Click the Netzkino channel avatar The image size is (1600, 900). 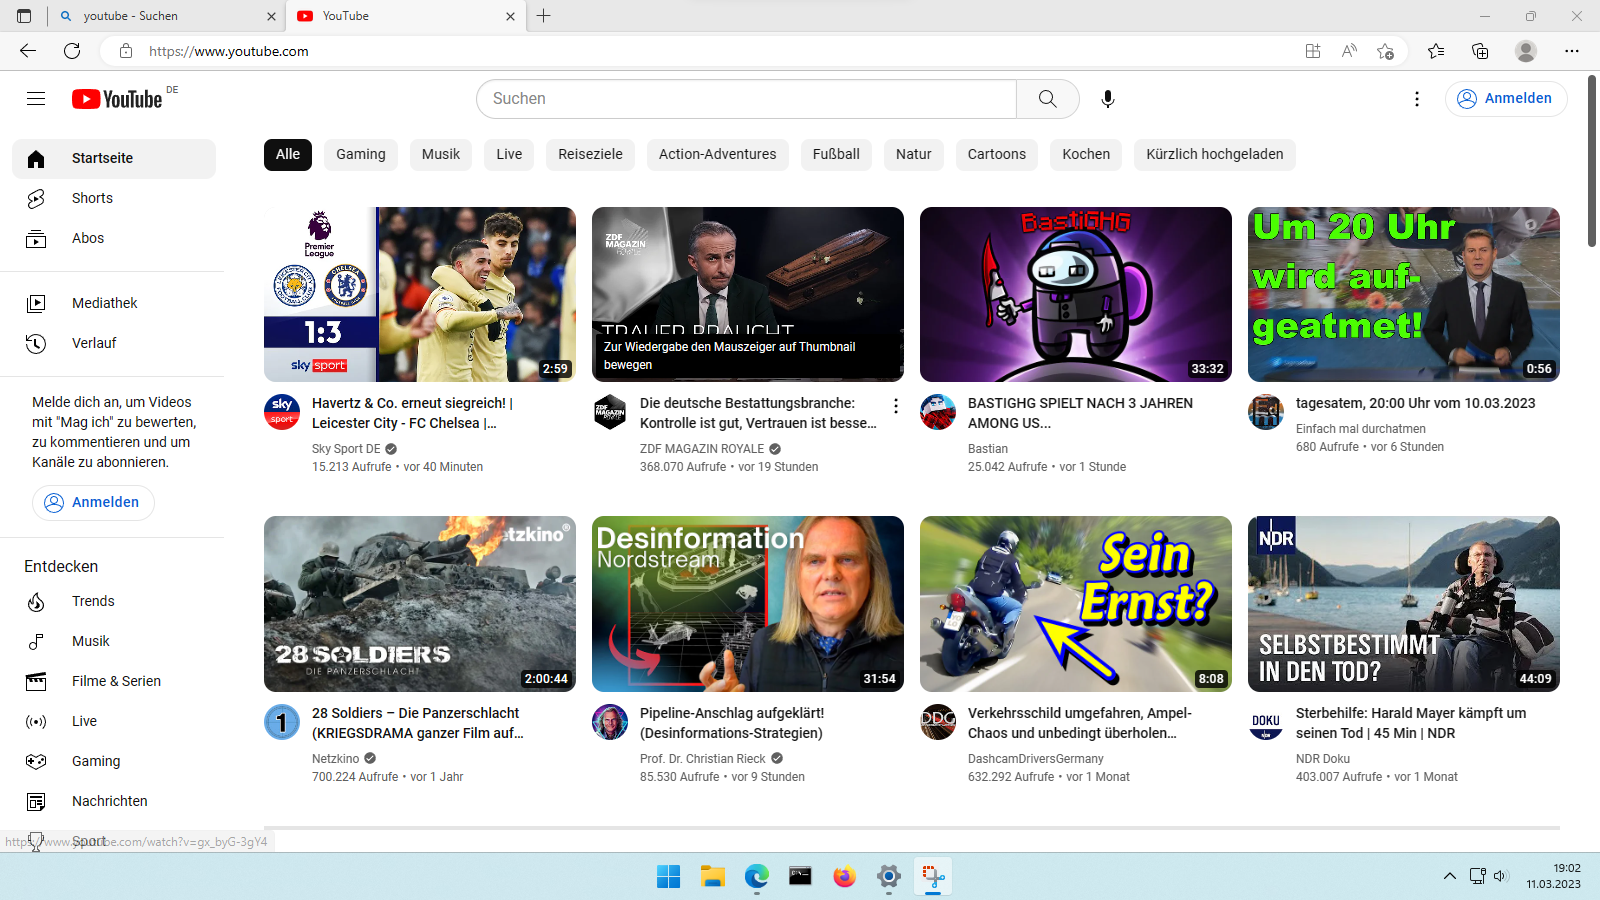[x=282, y=721]
